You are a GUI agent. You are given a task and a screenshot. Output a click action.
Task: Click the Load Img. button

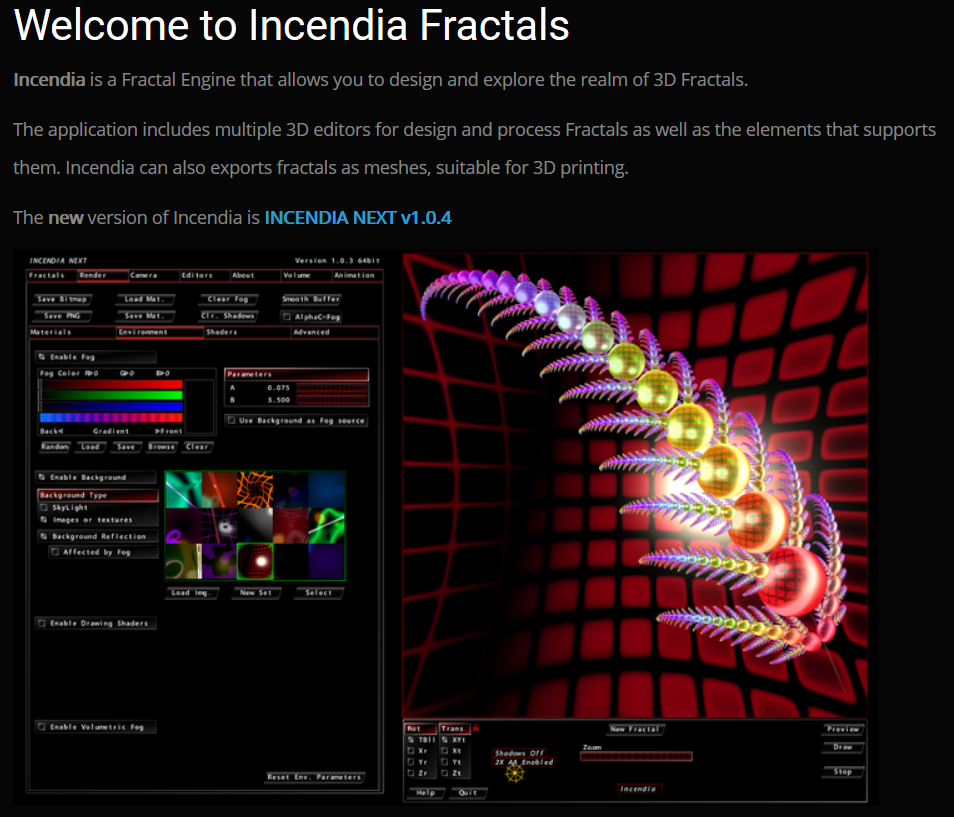click(x=191, y=593)
